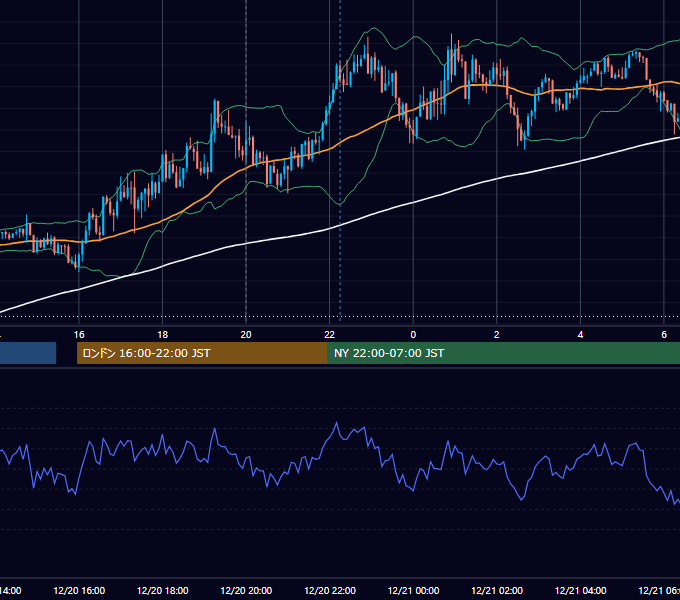The image size is (680, 600).
Task: Click the 12/21 04:00 time label
Action: coord(581,590)
